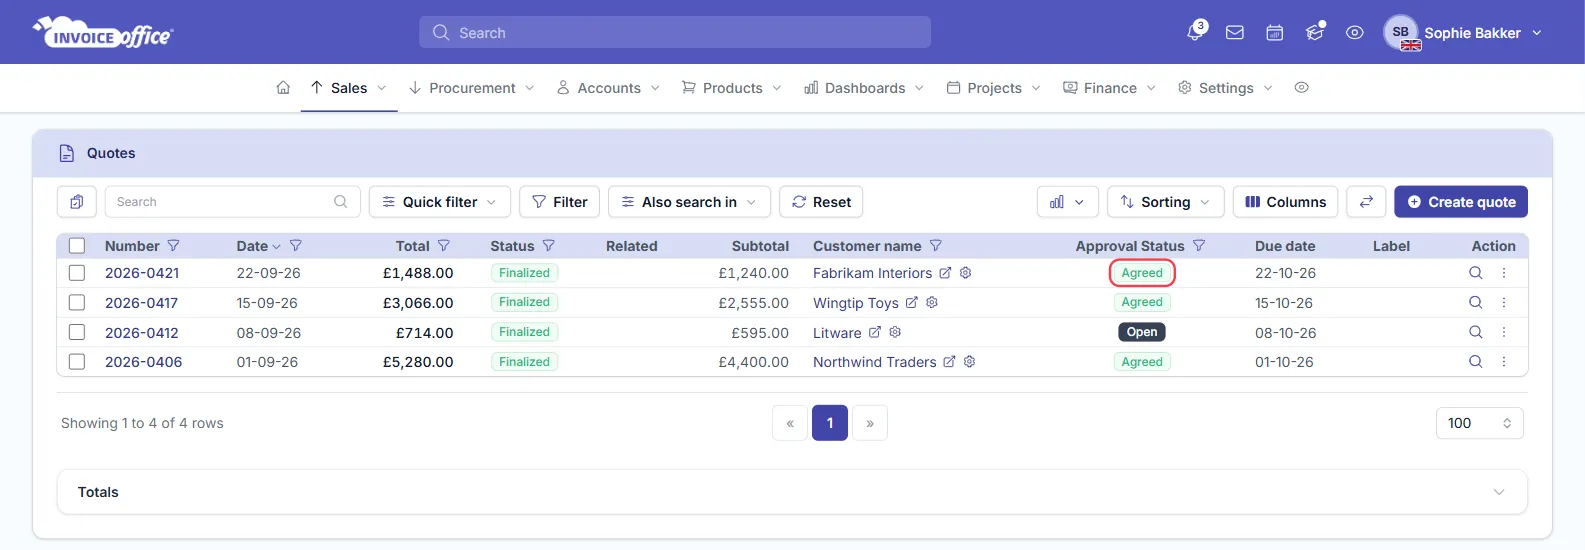Open Fabrikam Interiors external link icon
The image size is (1585, 550).
(x=945, y=273)
